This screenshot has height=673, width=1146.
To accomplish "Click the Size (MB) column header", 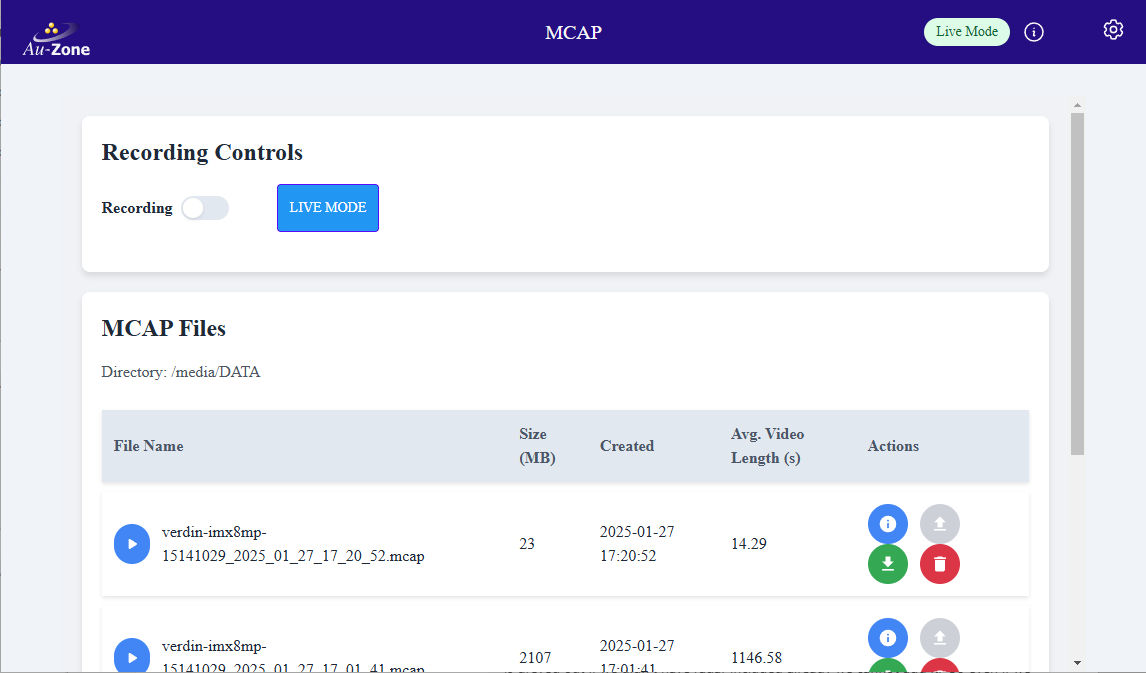I will tap(537, 446).
